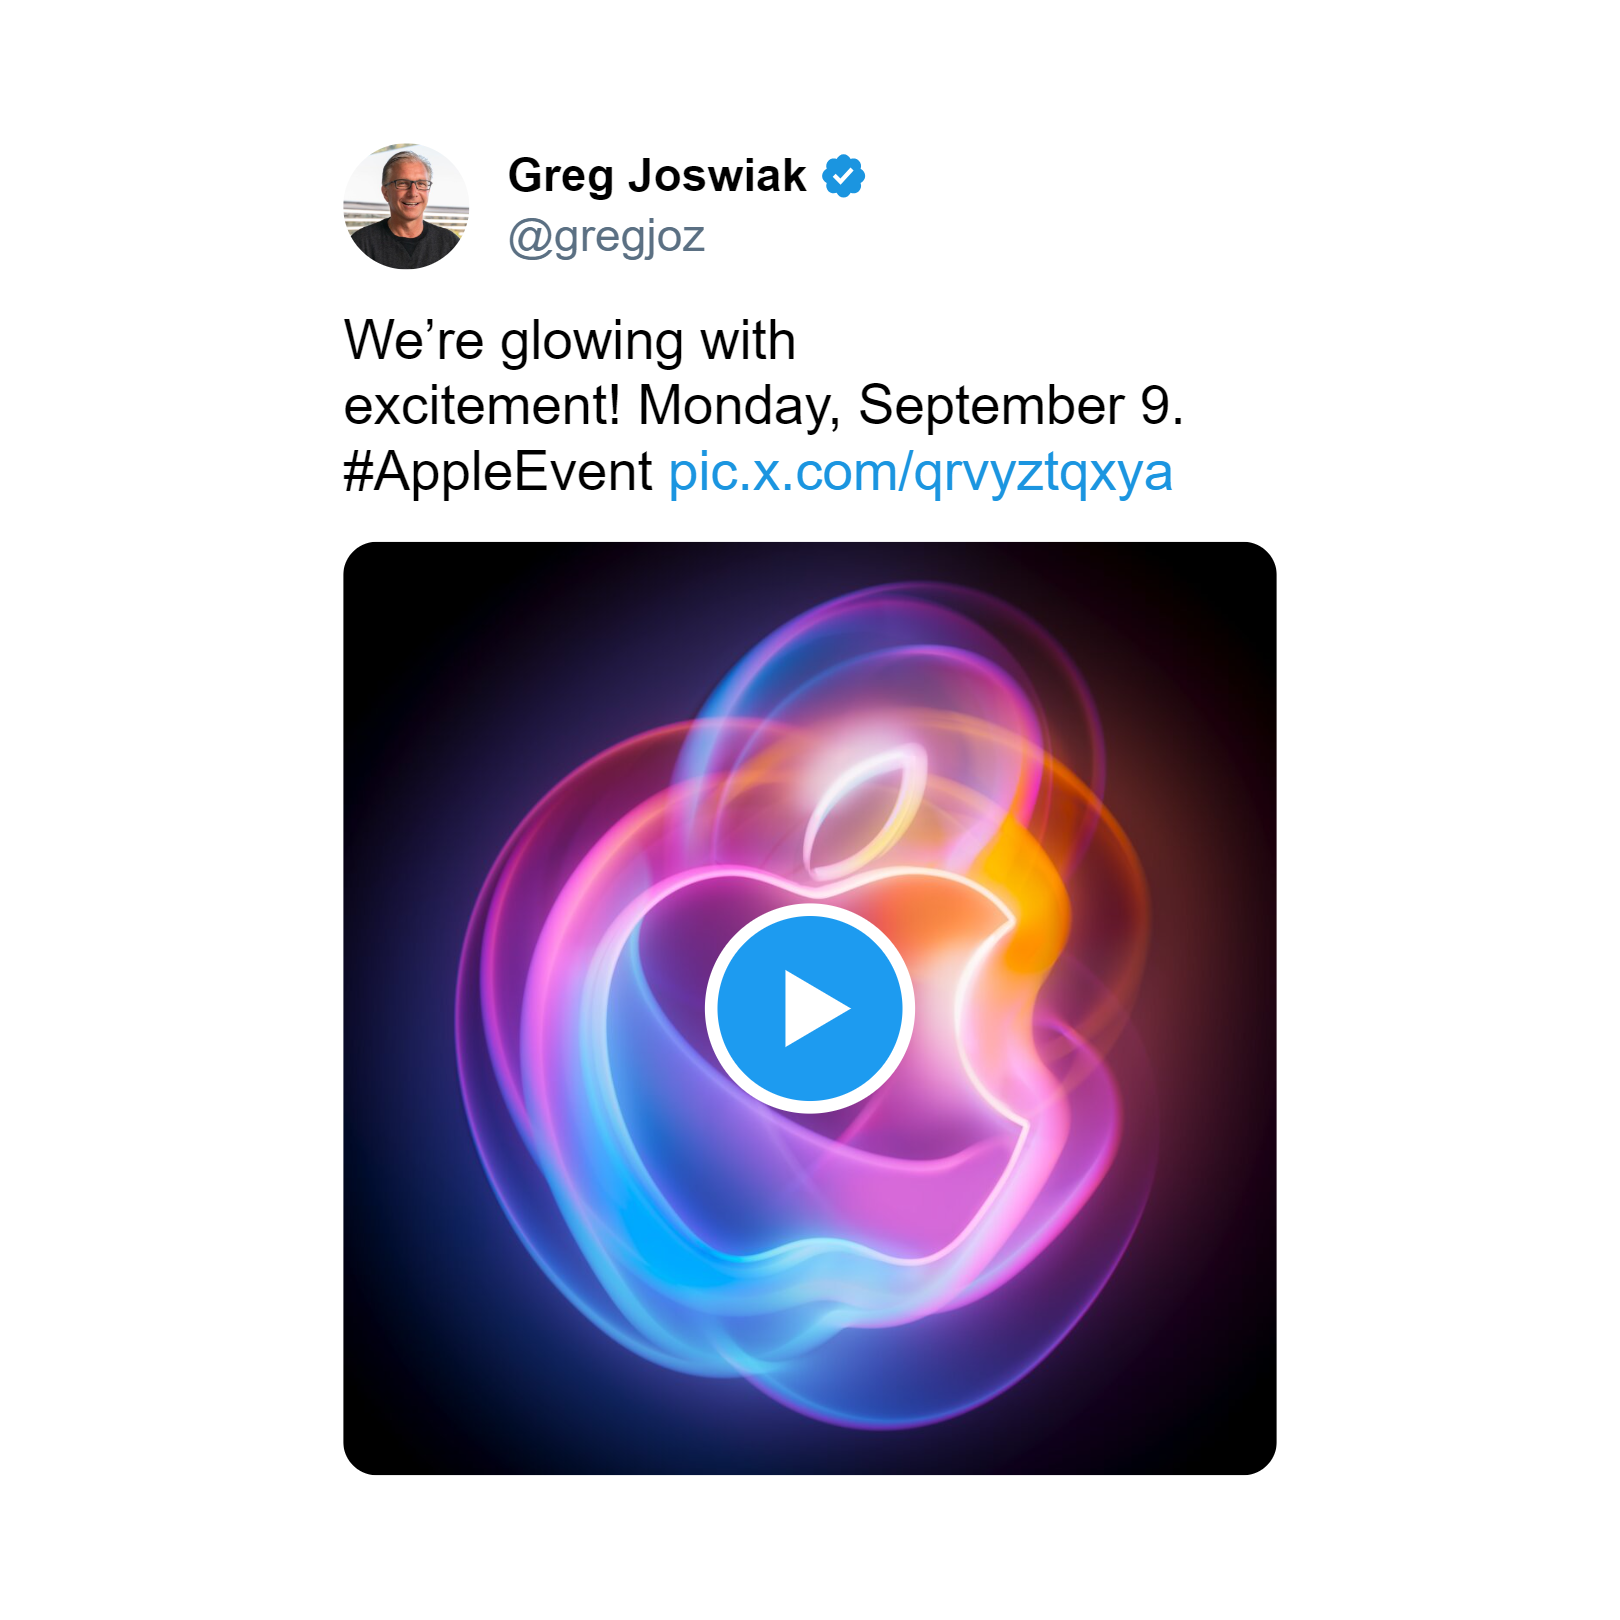The image size is (1620, 1620).
Task: Click the "We're glowing with" text line
Action: click(x=570, y=341)
